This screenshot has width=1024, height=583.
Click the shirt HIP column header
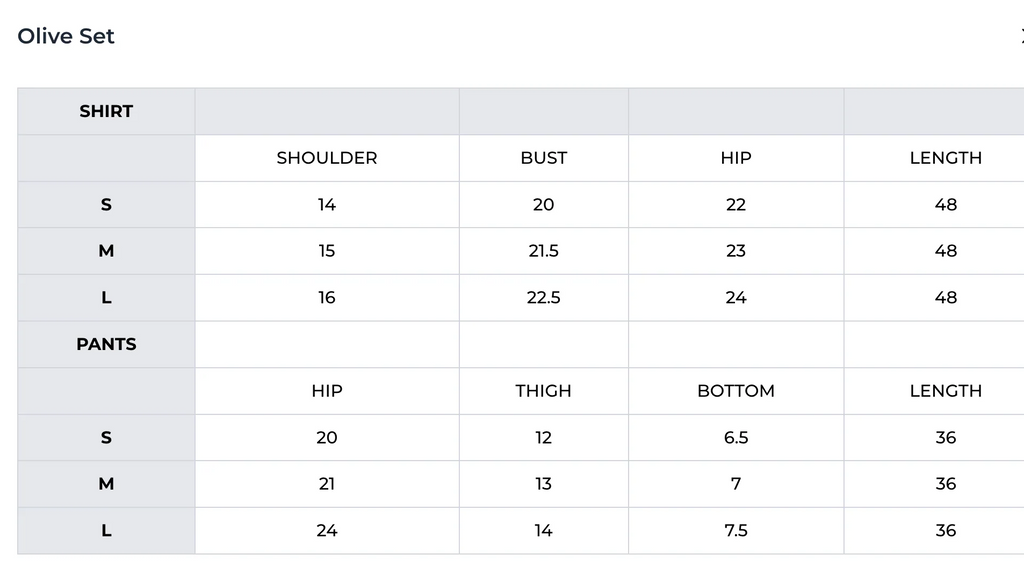coord(735,158)
